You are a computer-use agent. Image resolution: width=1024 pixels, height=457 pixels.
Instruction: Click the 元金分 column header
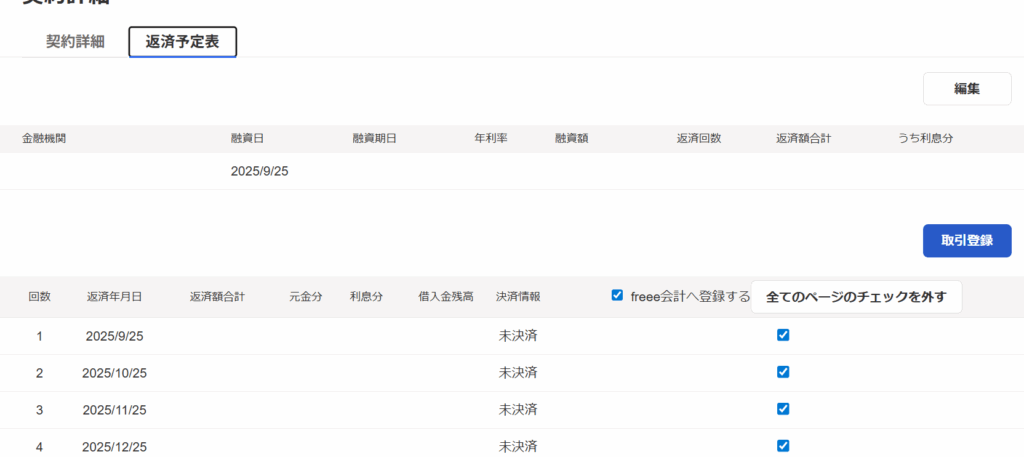306,296
